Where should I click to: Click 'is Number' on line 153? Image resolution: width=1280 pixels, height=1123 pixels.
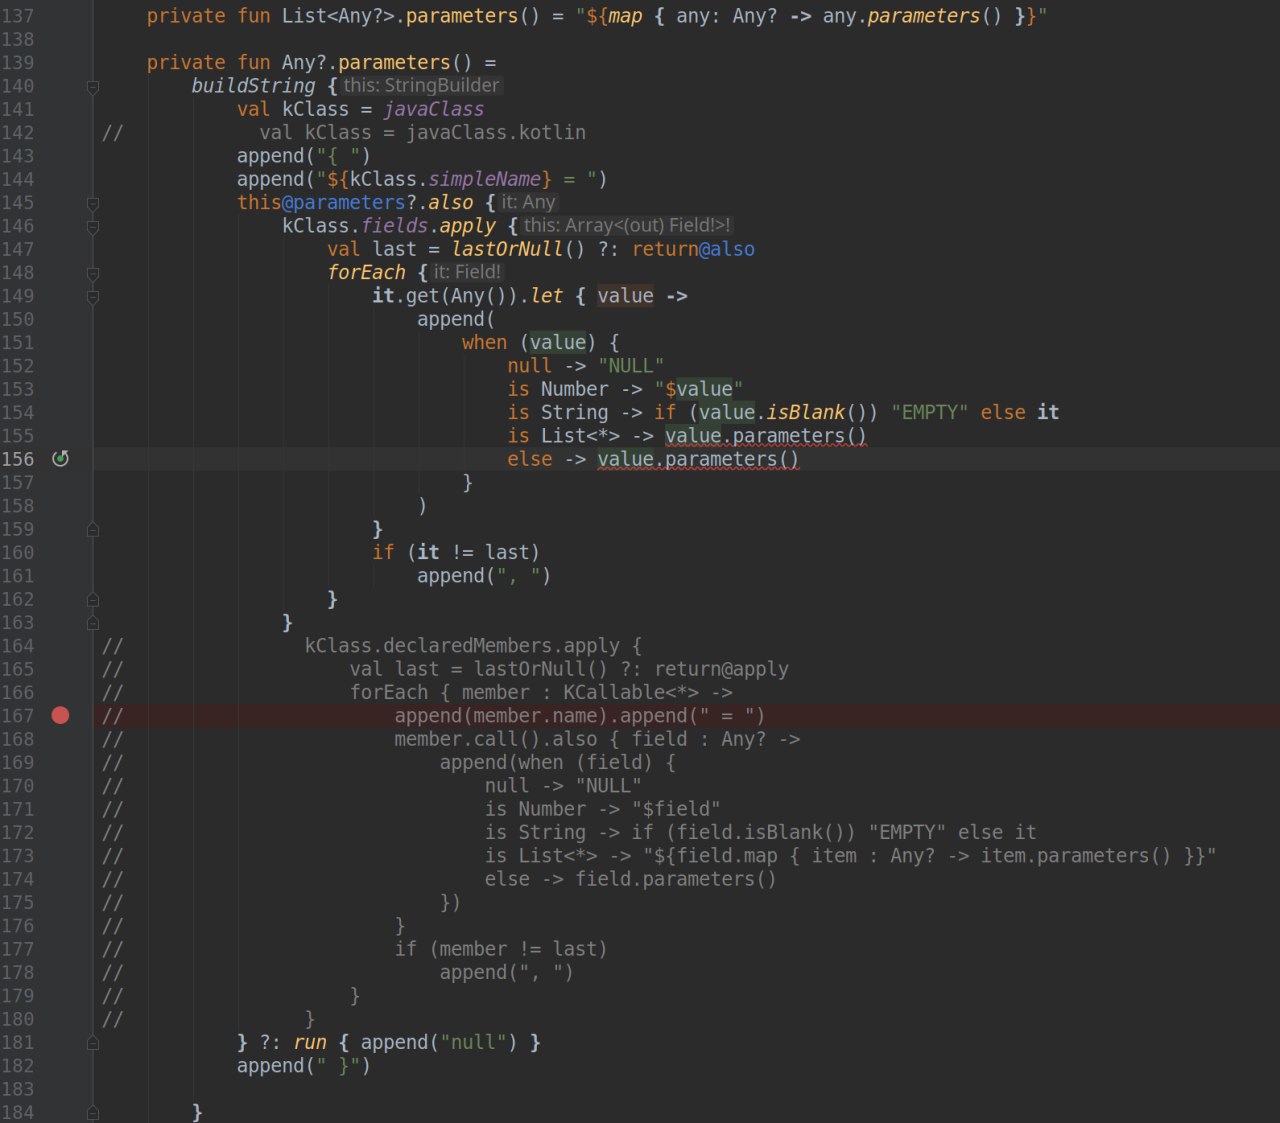click(x=558, y=389)
